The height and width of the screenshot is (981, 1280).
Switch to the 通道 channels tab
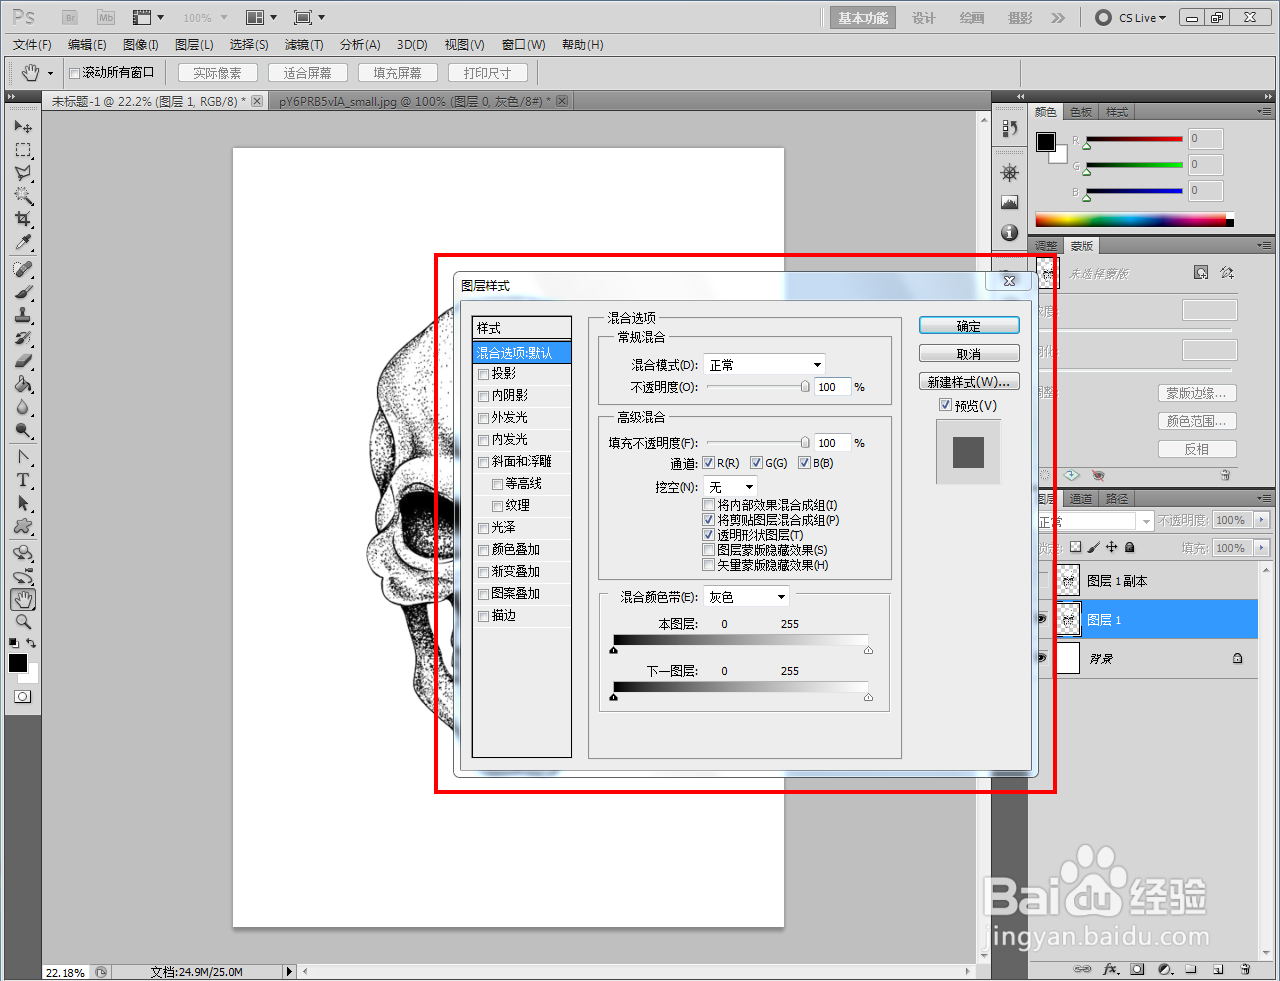[1081, 498]
